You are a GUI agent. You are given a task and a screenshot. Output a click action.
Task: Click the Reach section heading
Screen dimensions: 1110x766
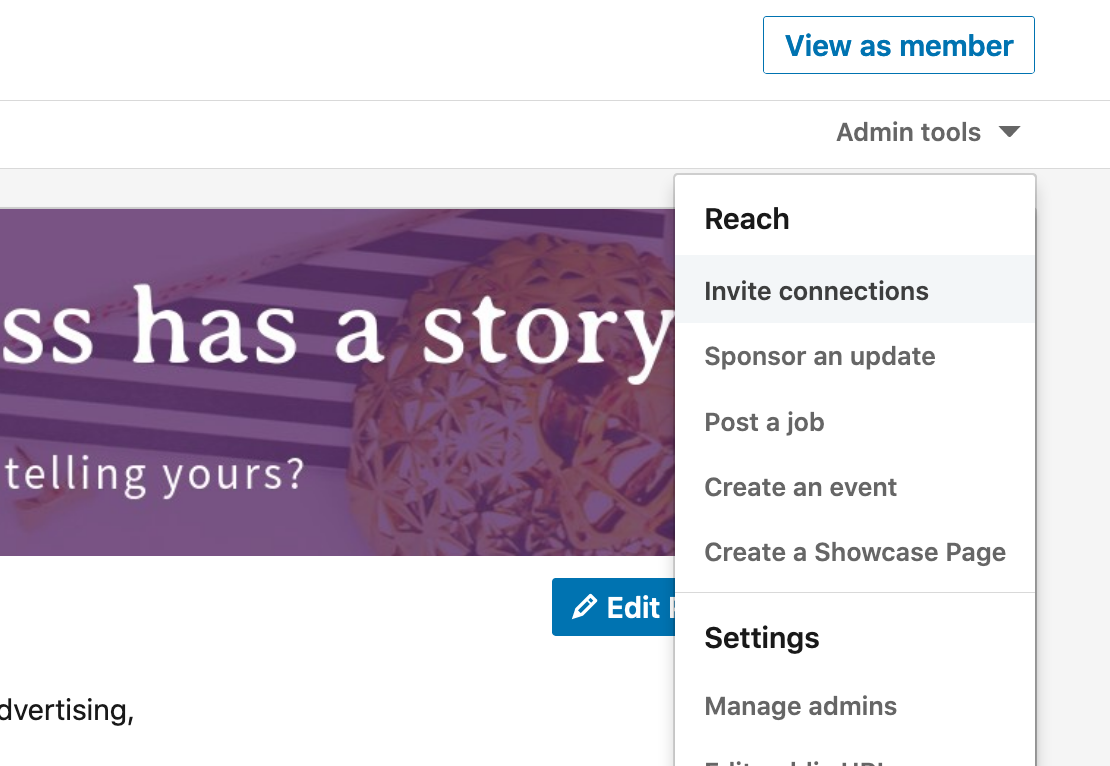746,219
